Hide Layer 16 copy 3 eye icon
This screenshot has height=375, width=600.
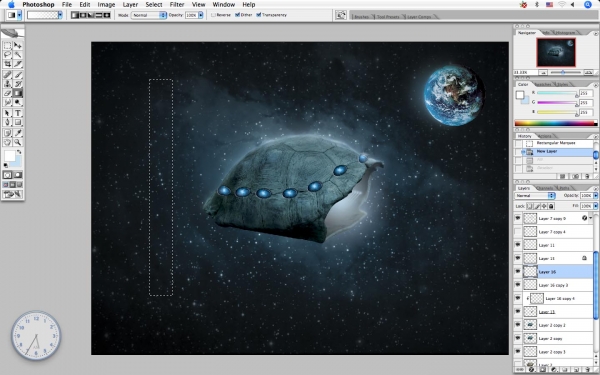point(518,285)
